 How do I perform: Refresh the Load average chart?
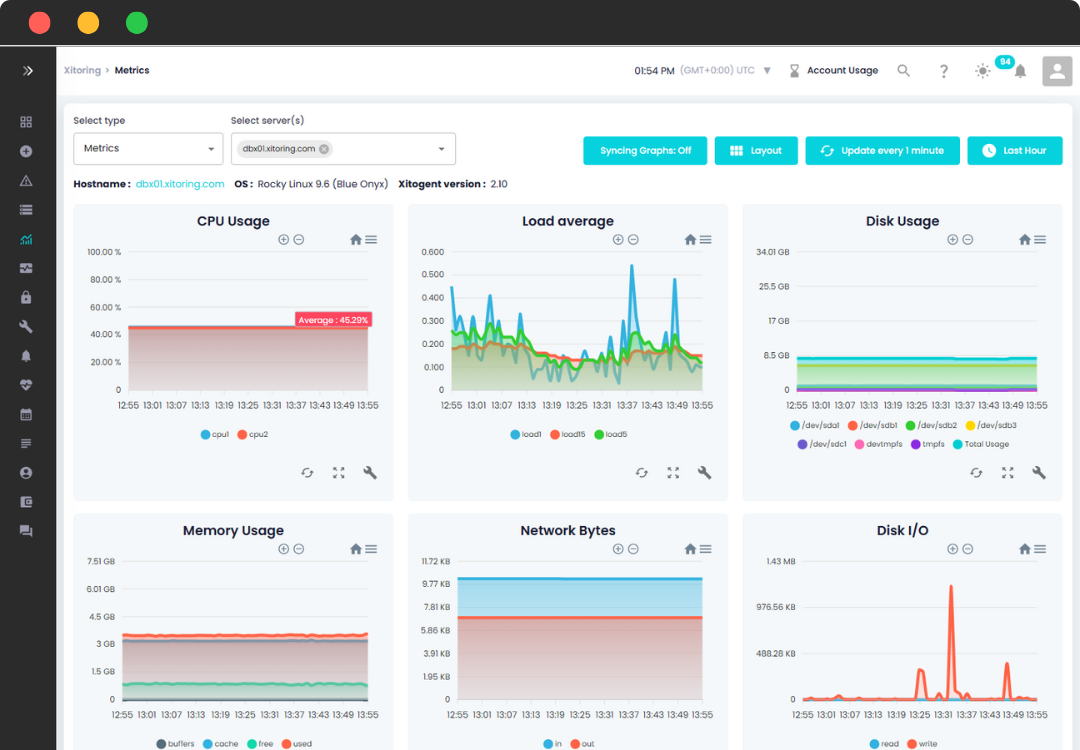coord(642,473)
